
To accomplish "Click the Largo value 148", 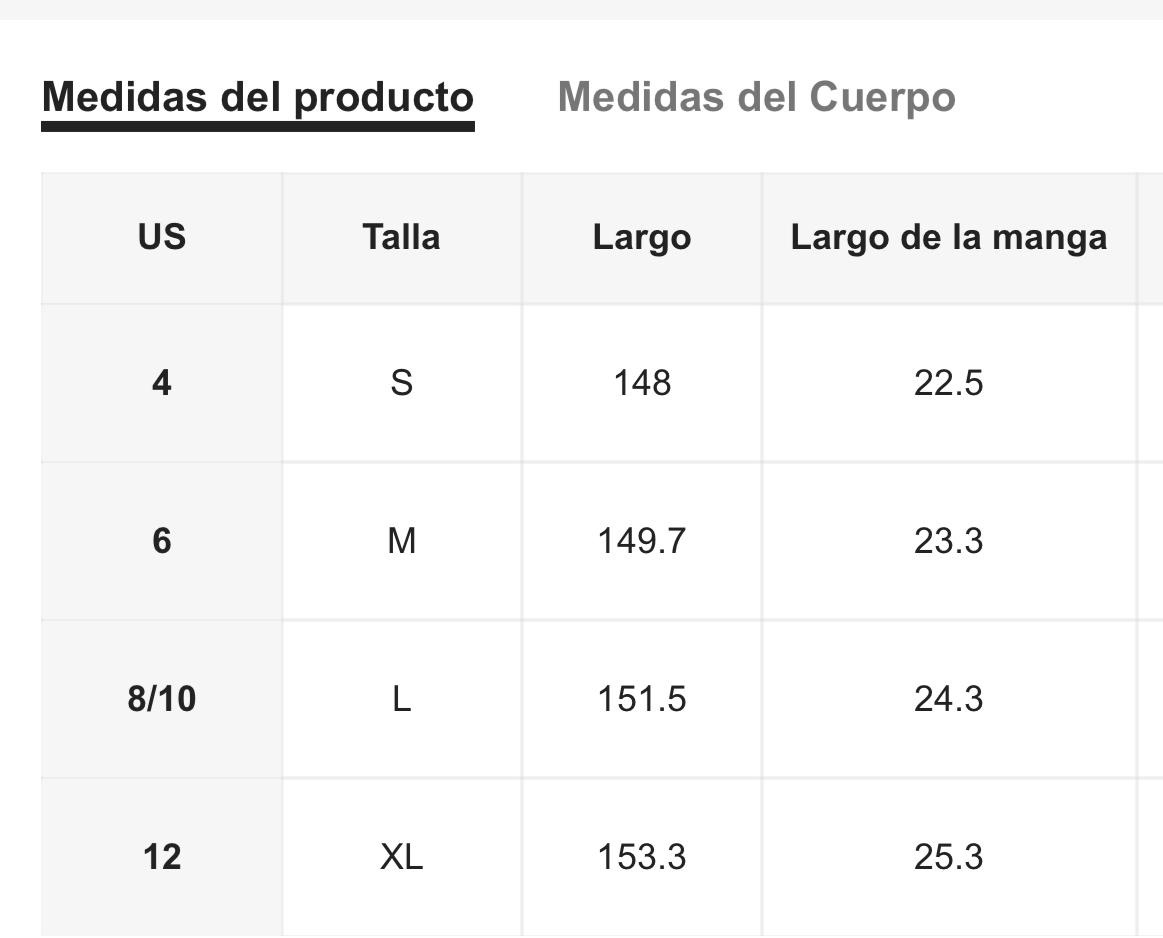I will coord(642,383).
